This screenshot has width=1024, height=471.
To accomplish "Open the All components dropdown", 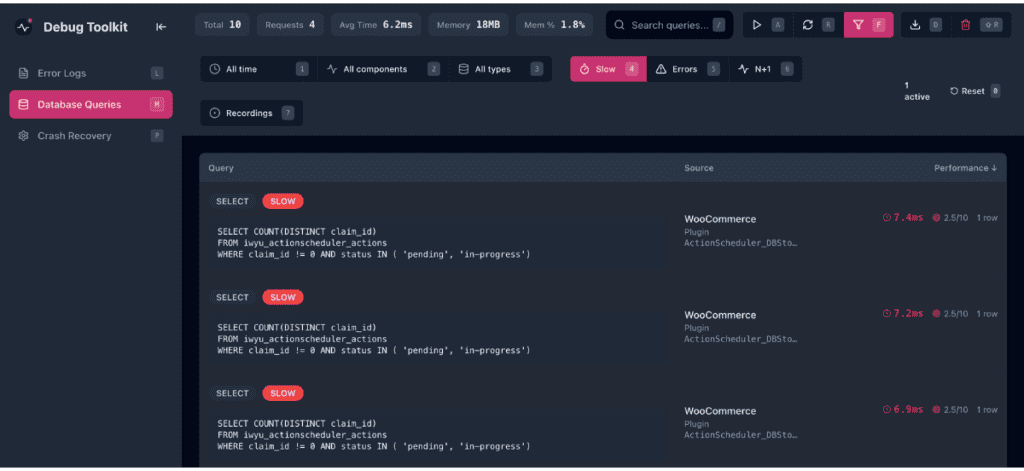I will click(383, 69).
